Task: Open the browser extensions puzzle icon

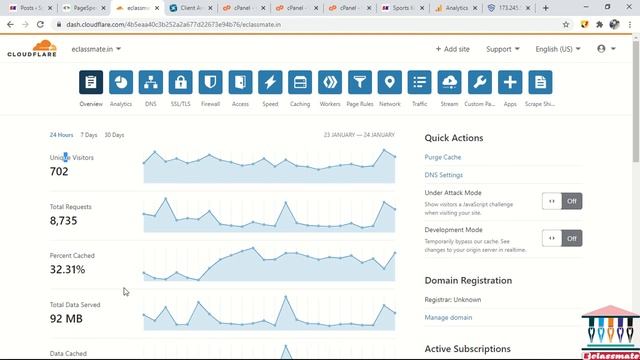Action: 599,24
